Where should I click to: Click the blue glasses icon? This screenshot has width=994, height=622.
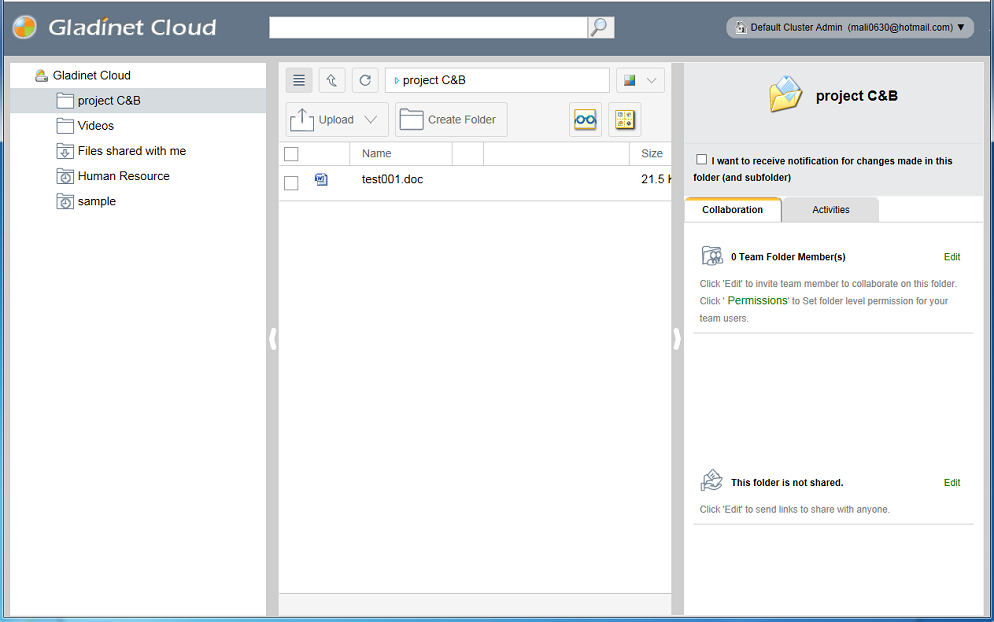tap(585, 119)
